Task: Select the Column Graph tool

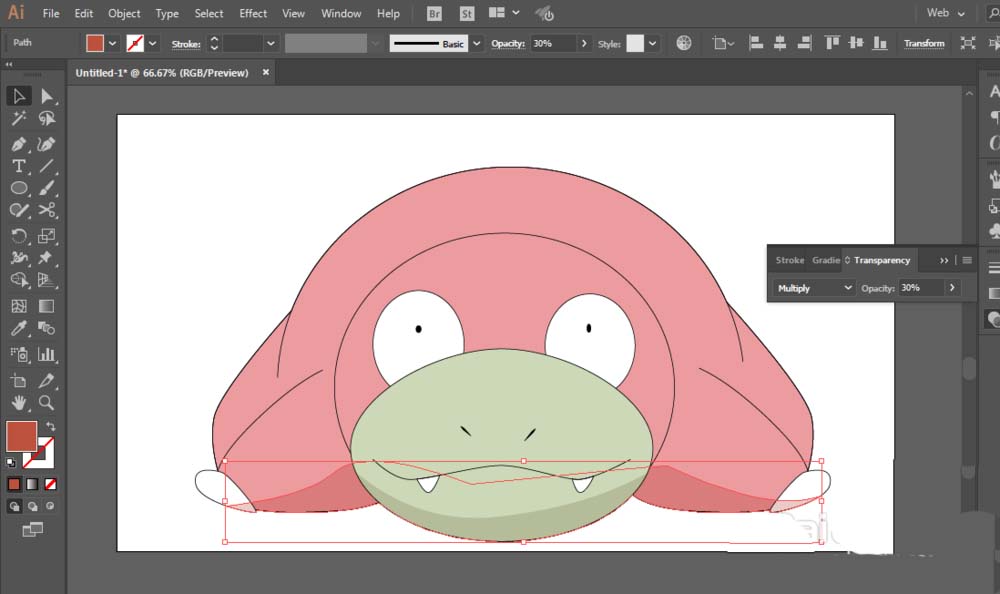Action: (x=47, y=354)
